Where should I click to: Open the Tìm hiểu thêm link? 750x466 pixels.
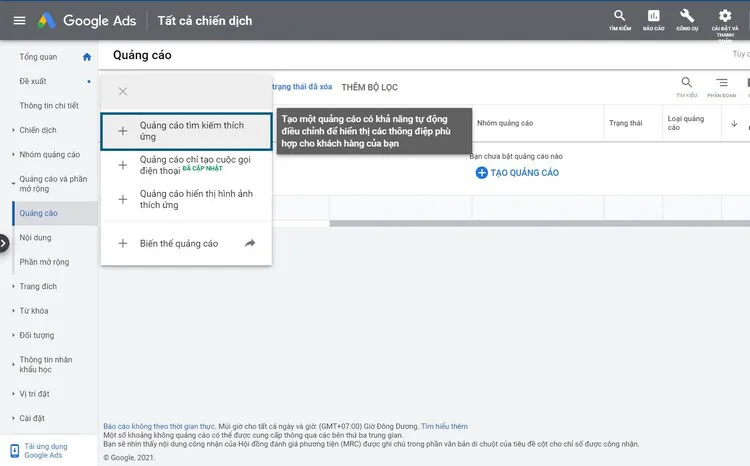[x=444, y=426]
